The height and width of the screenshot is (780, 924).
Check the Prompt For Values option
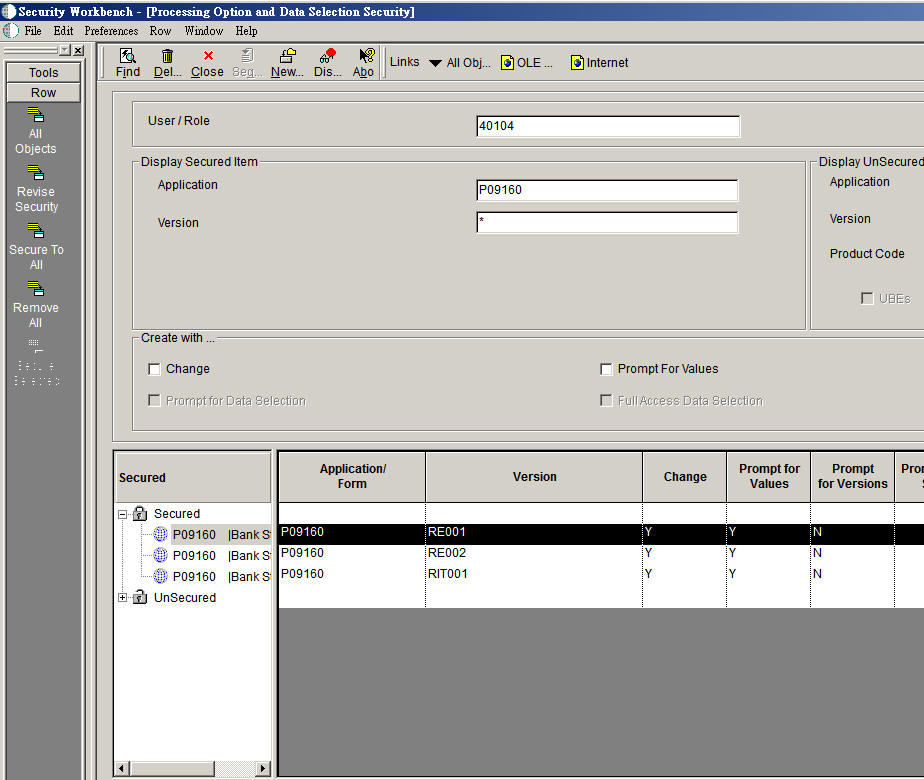[606, 369]
